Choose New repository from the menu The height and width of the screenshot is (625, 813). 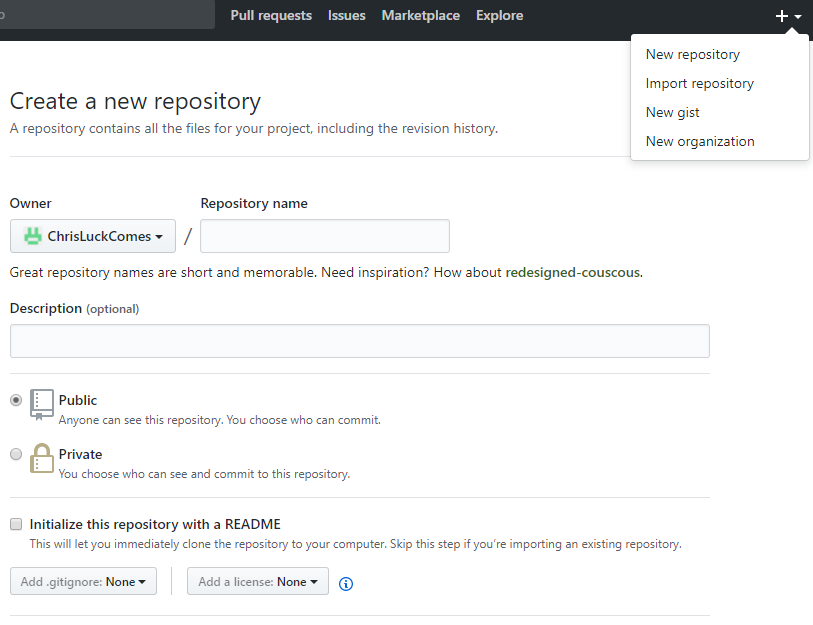[693, 54]
